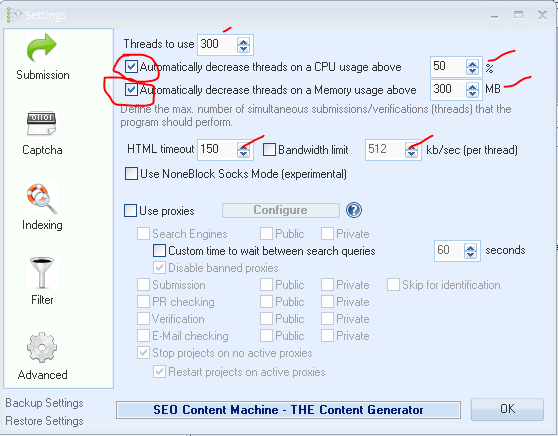
Task: Click the blue proxies help icon
Action: coord(353,210)
